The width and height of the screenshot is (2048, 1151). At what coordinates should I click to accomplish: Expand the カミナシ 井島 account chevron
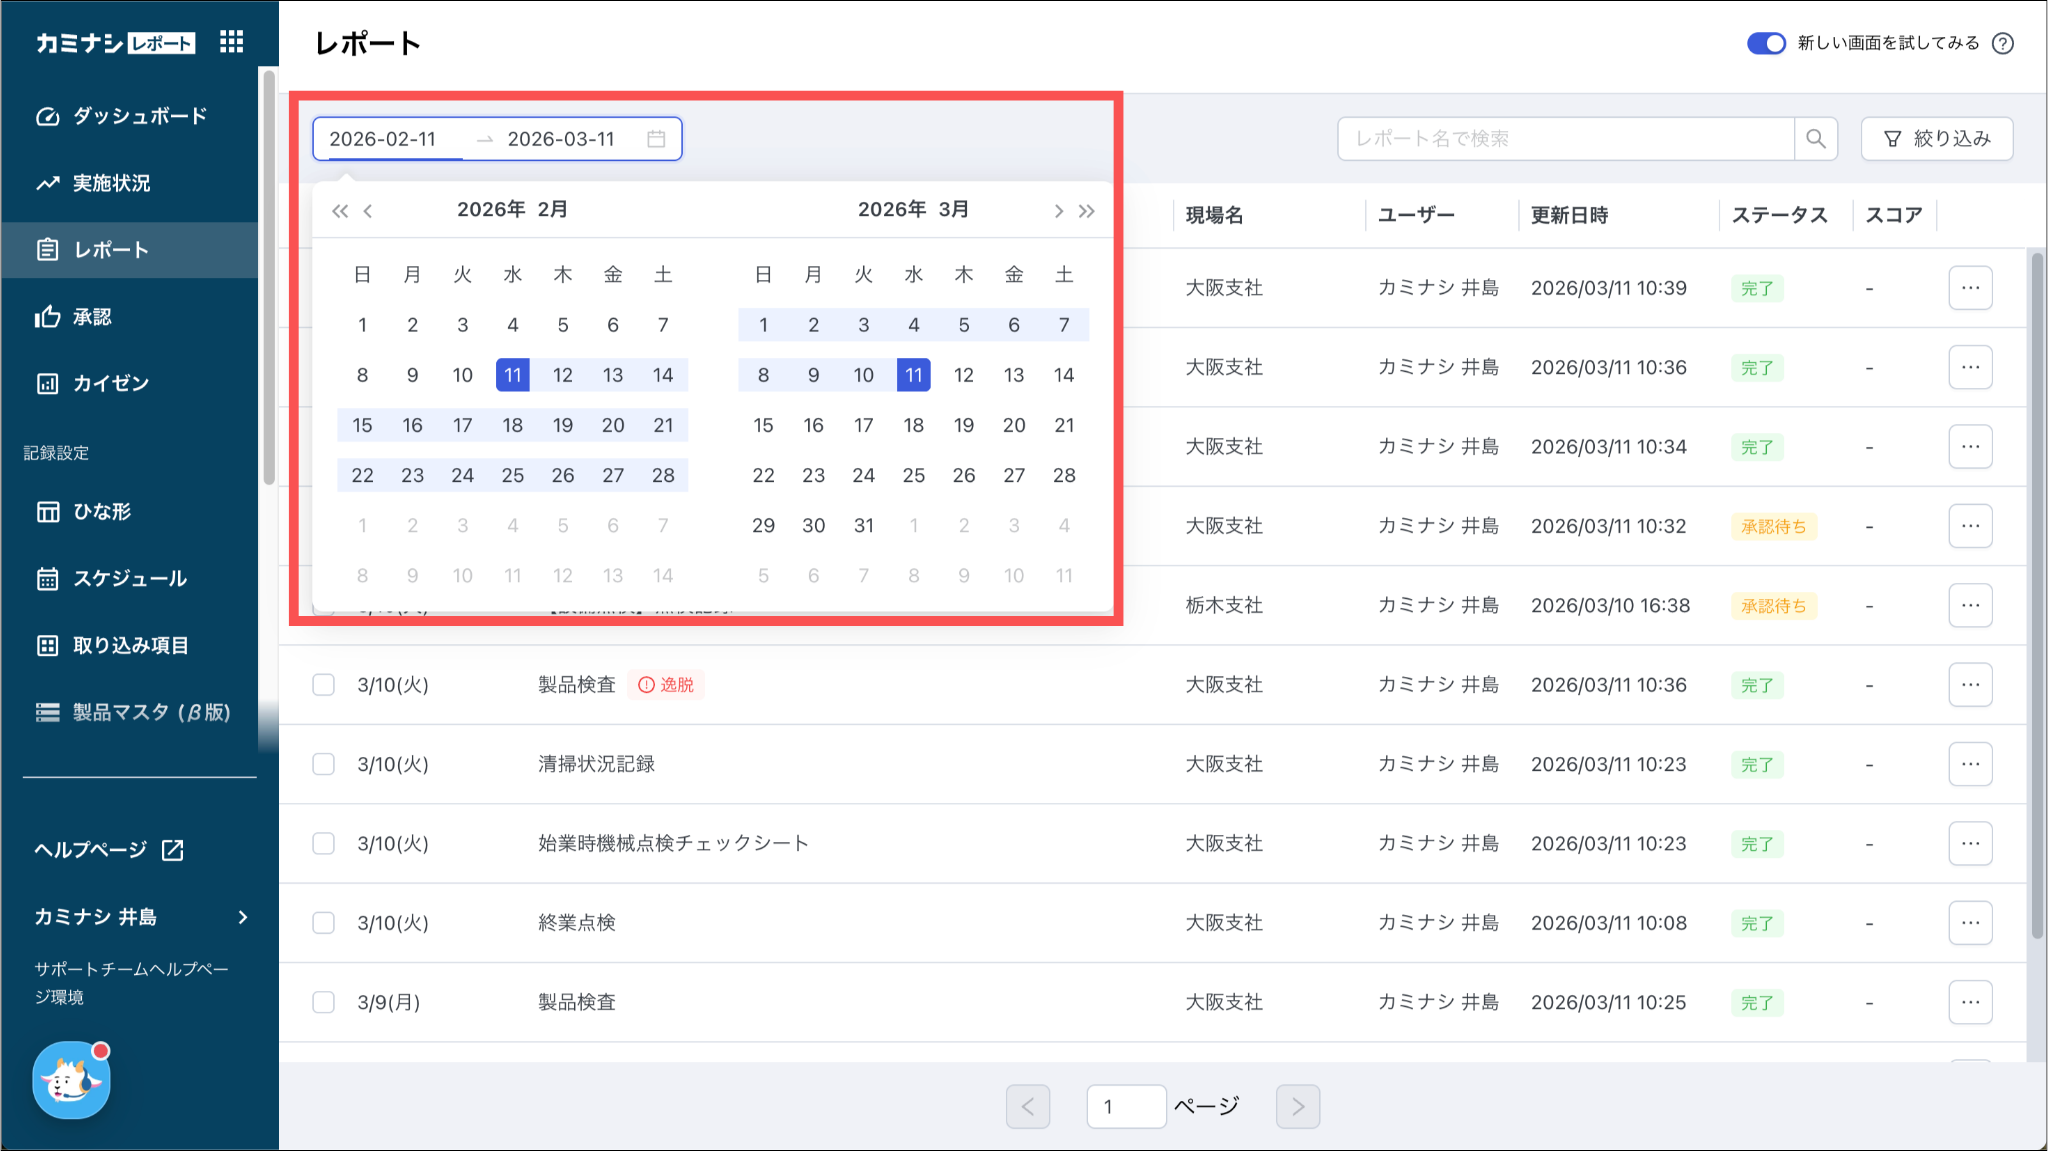[243, 917]
